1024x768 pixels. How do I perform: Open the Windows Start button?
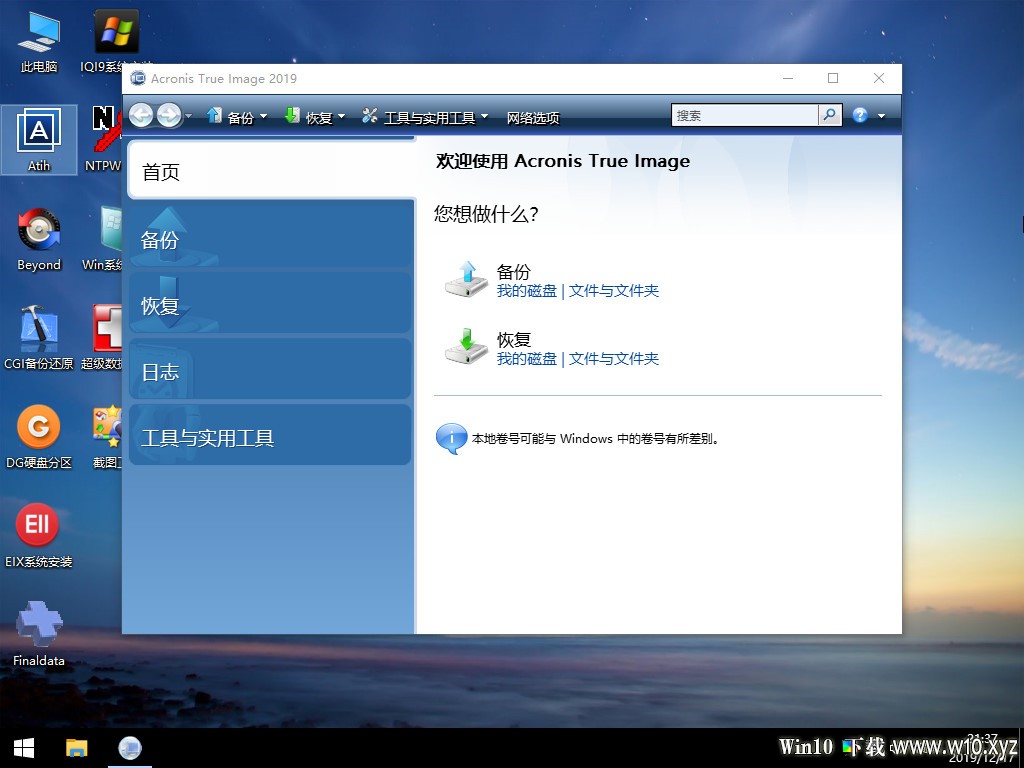coord(24,748)
